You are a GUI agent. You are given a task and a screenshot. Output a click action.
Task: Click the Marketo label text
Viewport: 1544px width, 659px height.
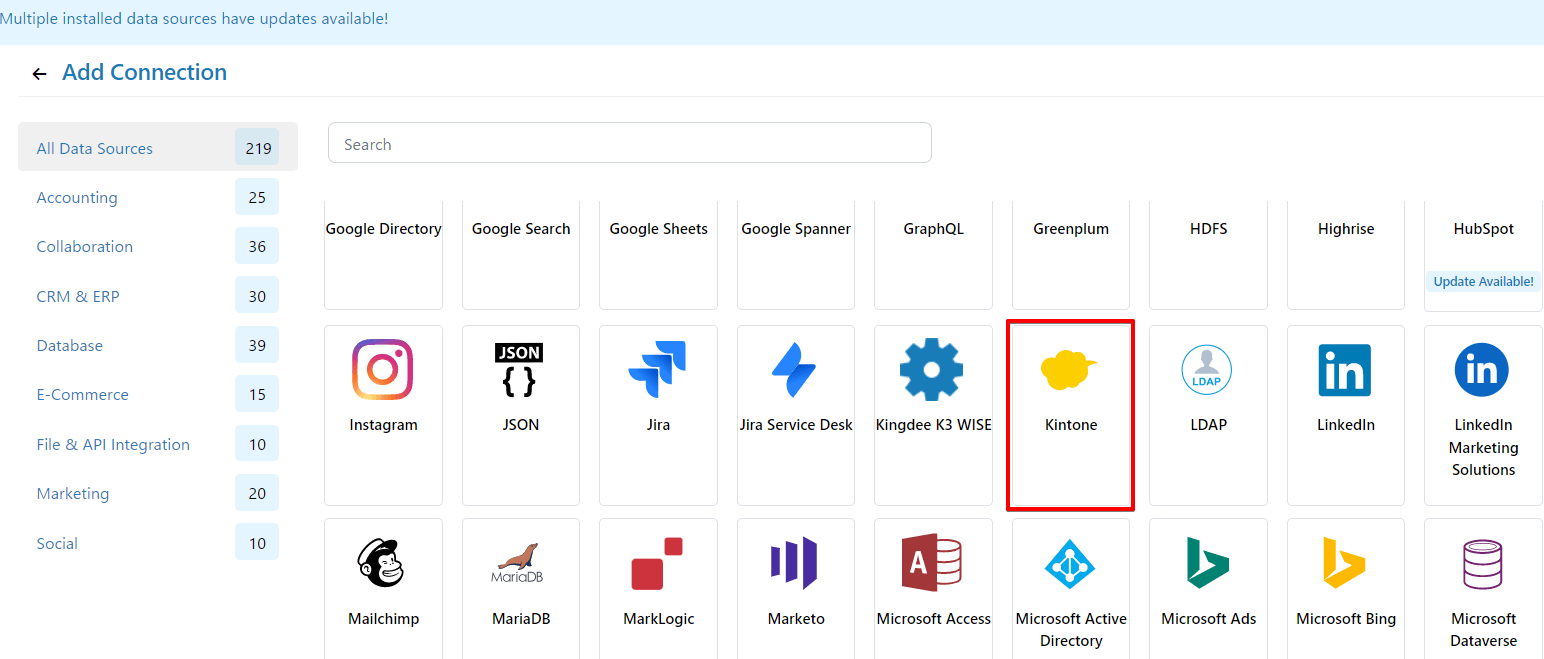(796, 619)
